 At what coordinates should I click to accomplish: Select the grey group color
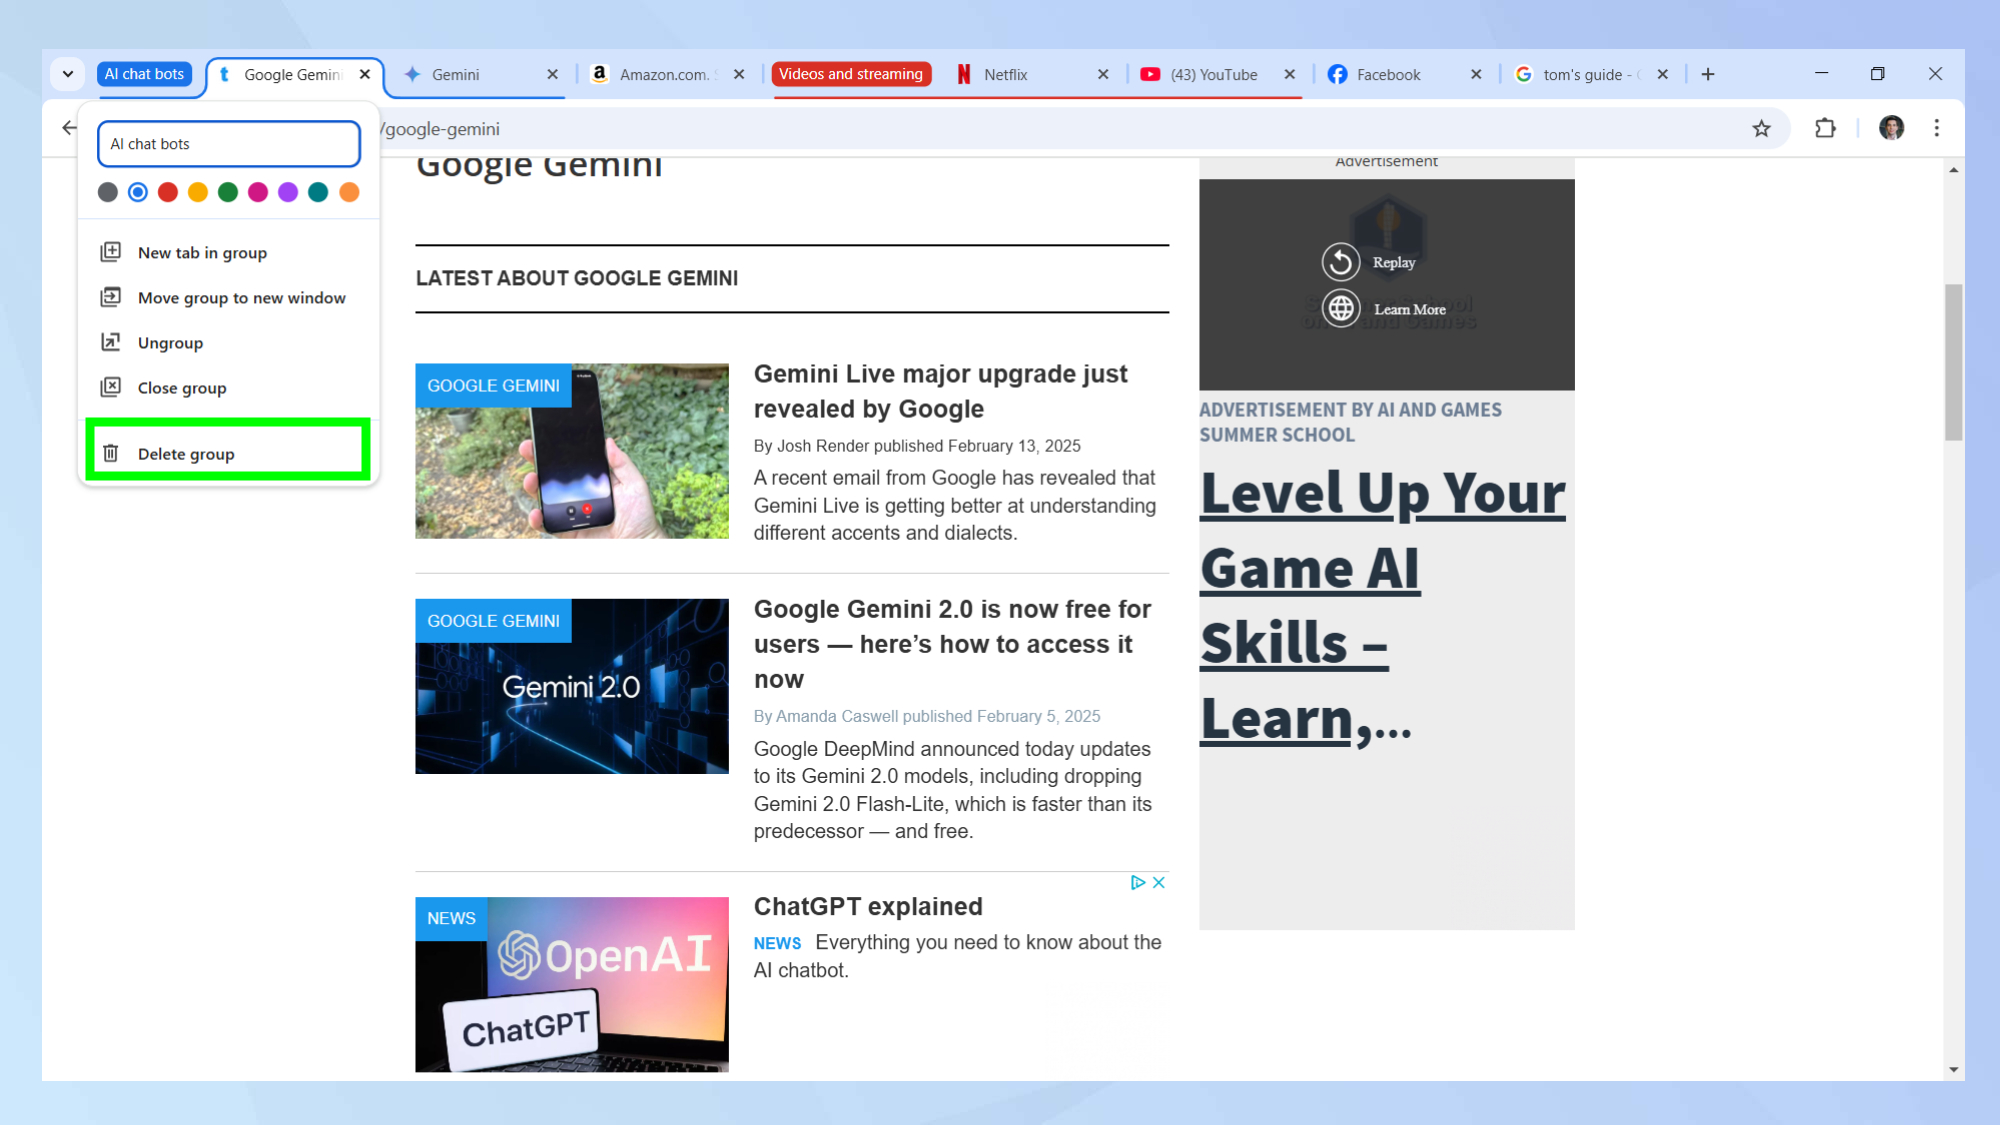[108, 192]
